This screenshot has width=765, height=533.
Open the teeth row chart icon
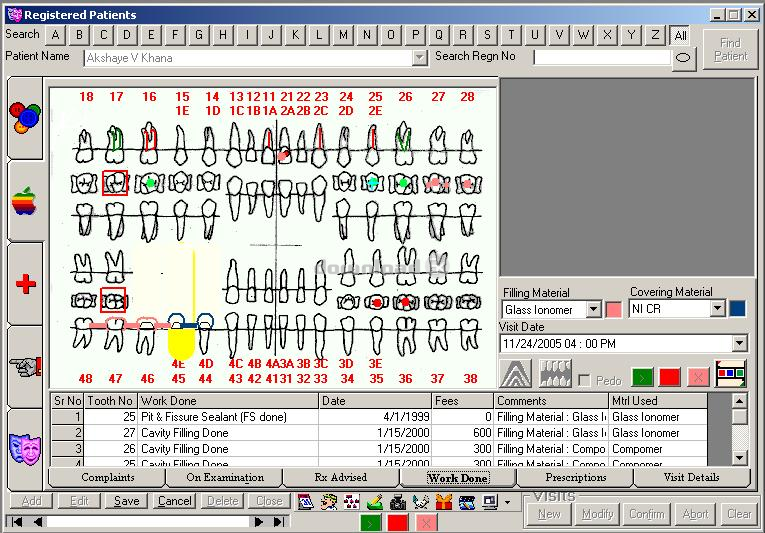(x=555, y=374)
